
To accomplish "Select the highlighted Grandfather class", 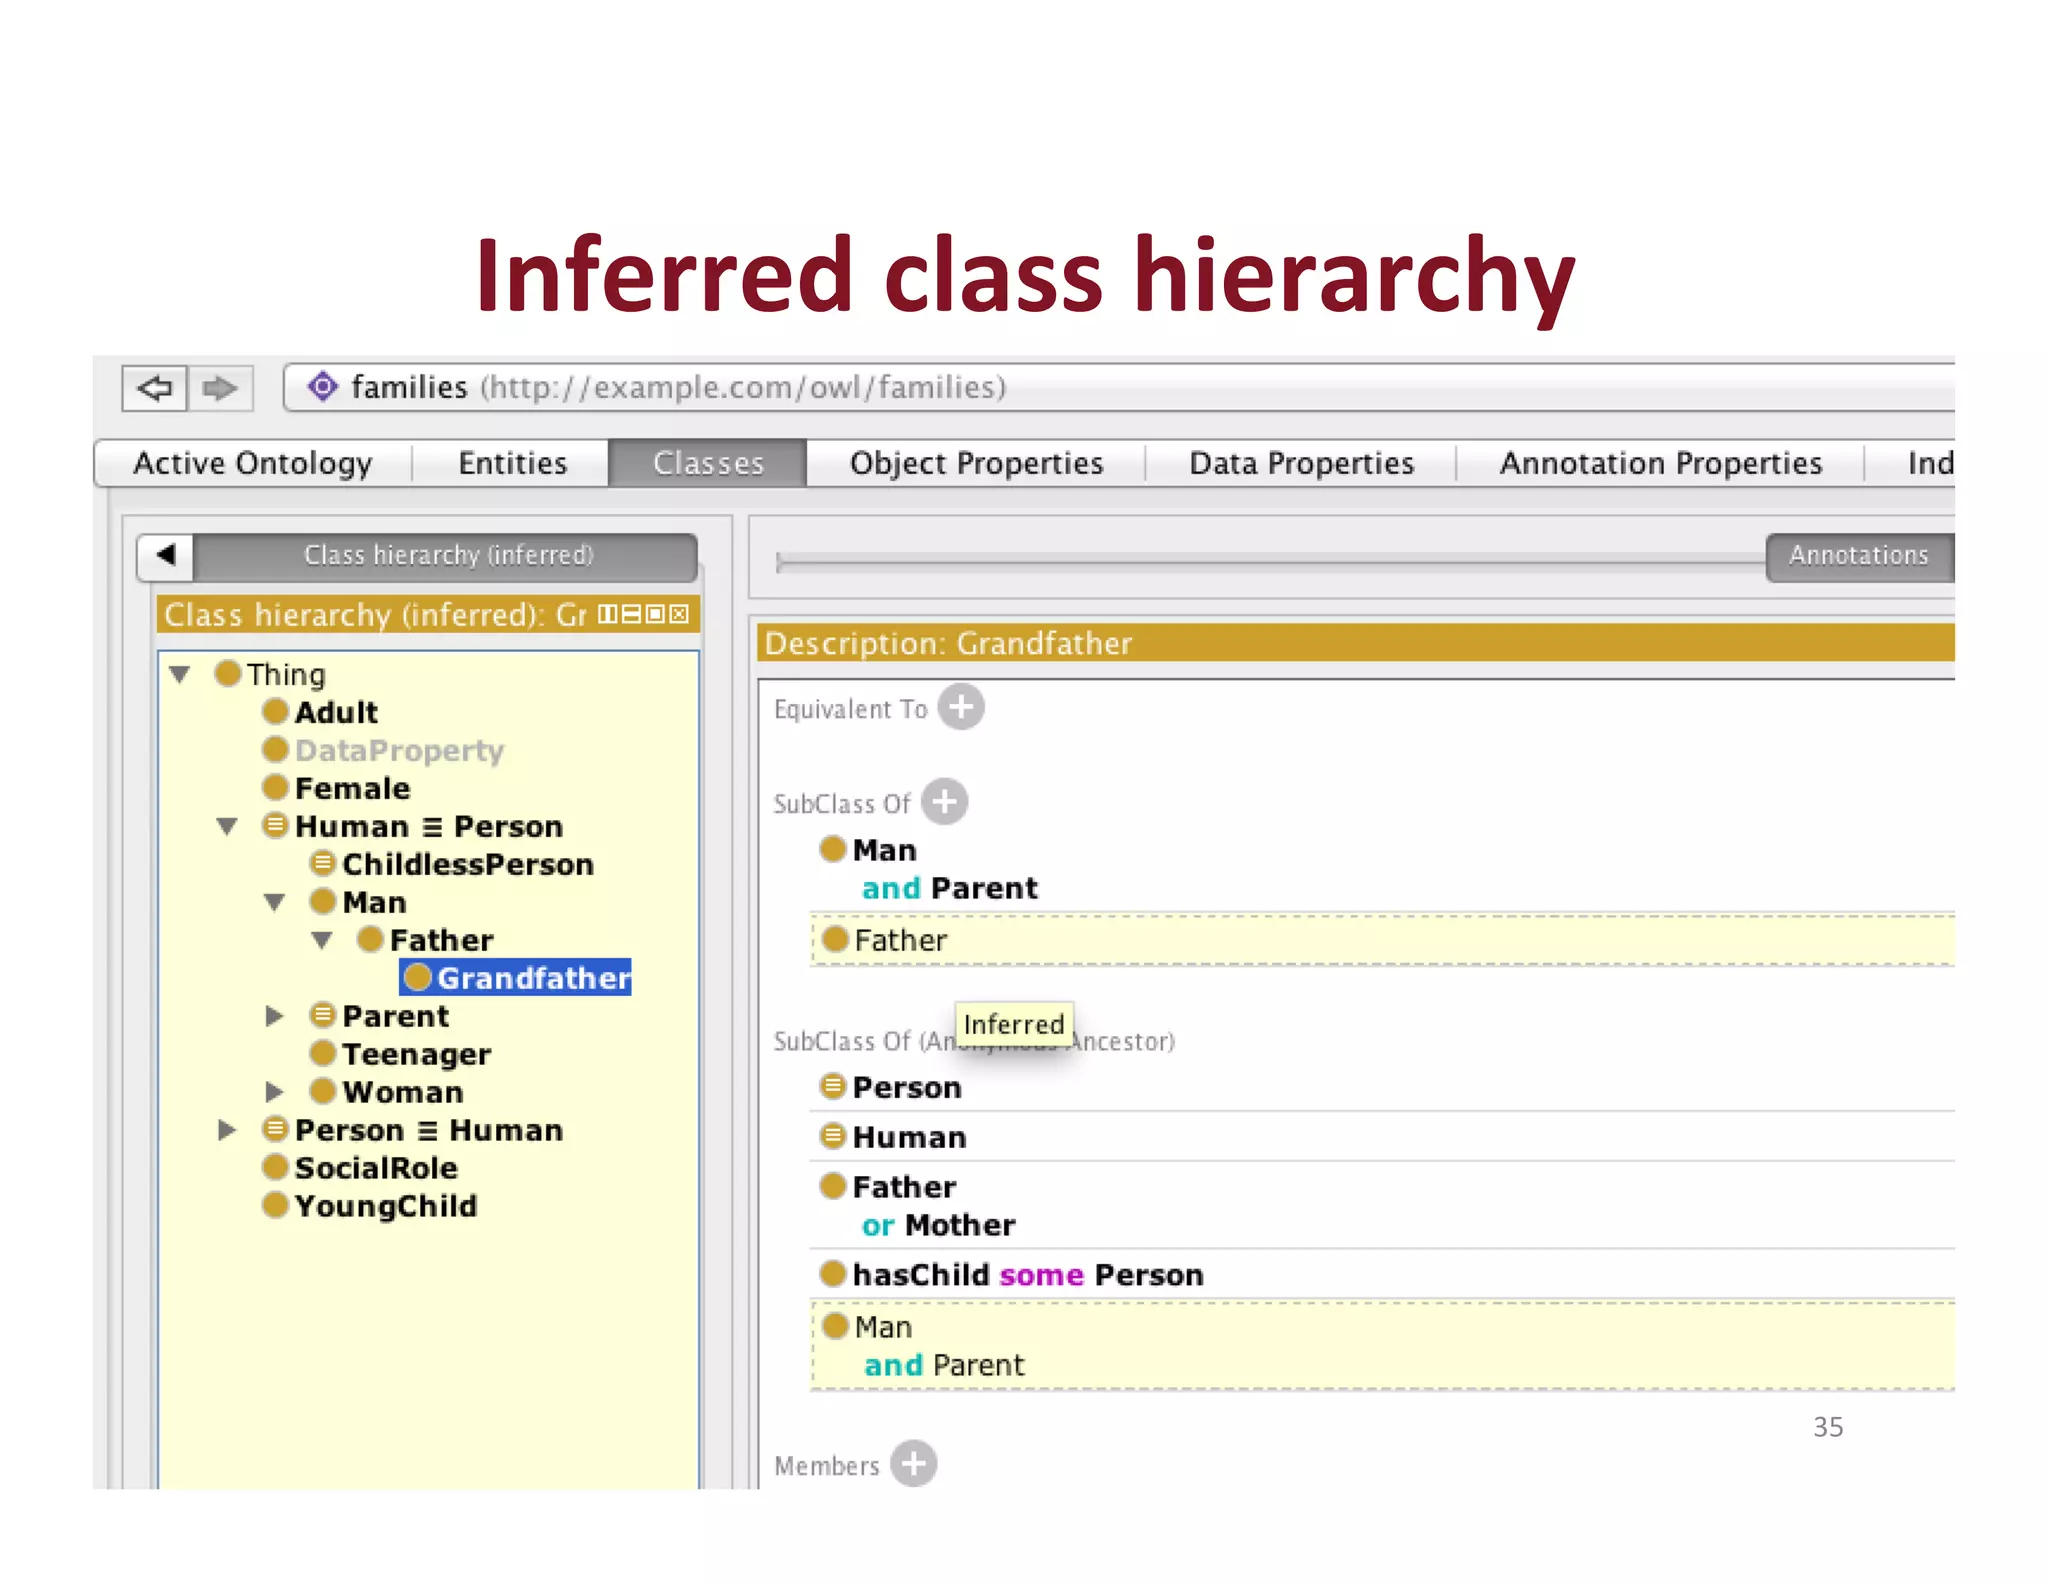I will [515, 978].
